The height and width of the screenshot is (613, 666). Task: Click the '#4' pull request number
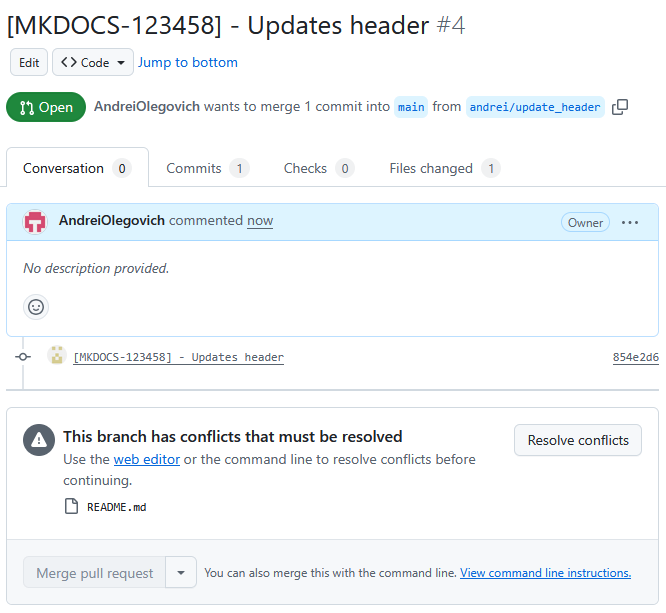coord(451,25)
